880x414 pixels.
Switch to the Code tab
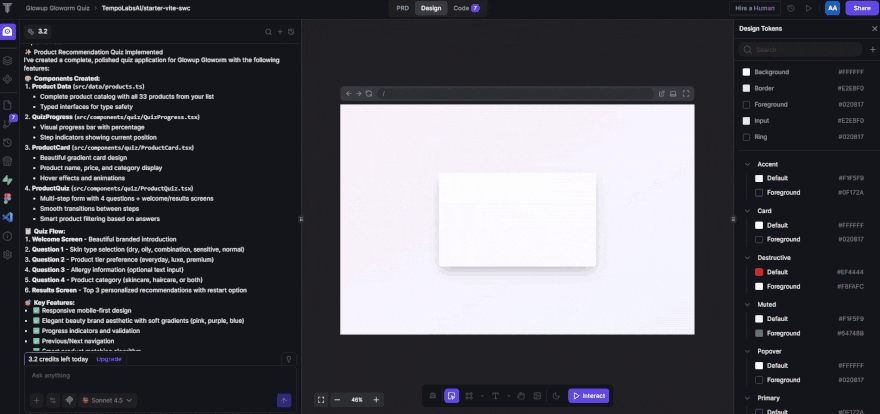(x=465, y=8)
